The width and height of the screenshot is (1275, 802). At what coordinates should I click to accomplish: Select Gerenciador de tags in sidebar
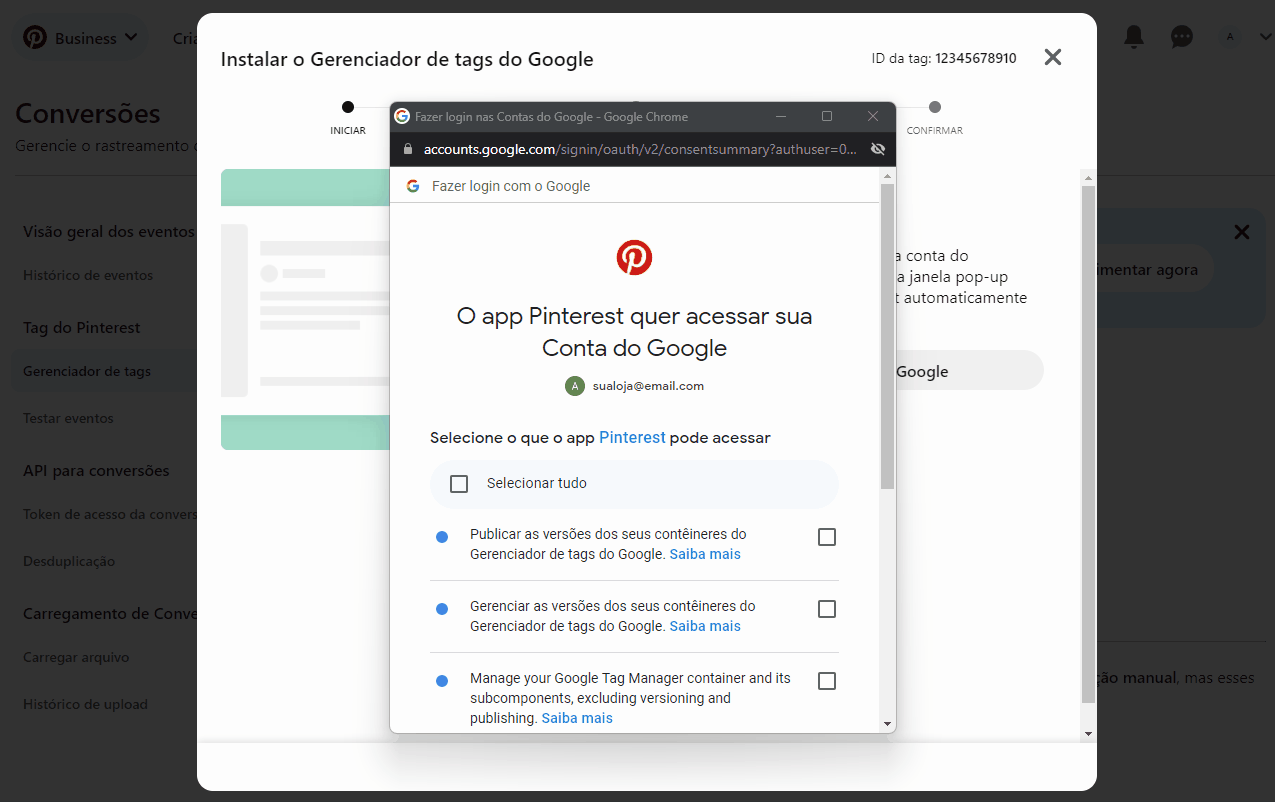[x=87, y=371]
